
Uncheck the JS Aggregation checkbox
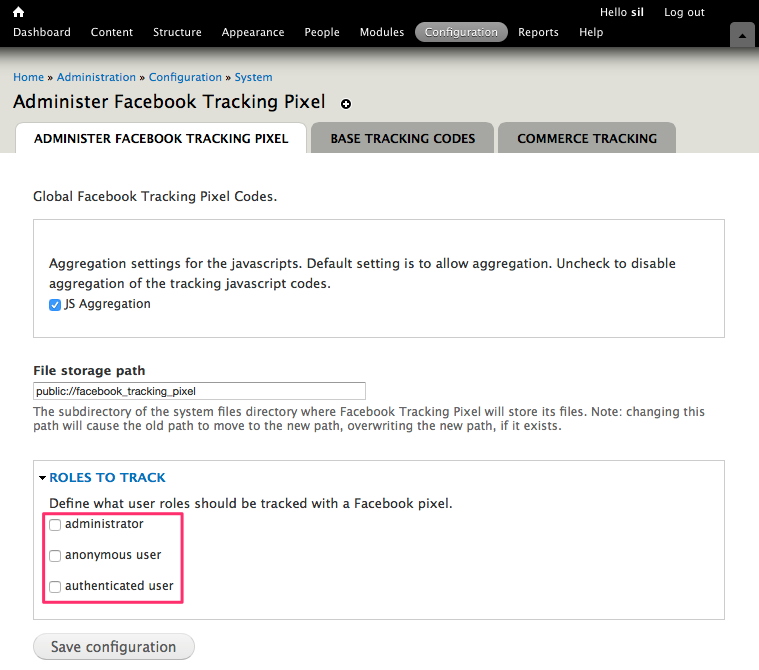pyautogui.click(x=55, y=305)
